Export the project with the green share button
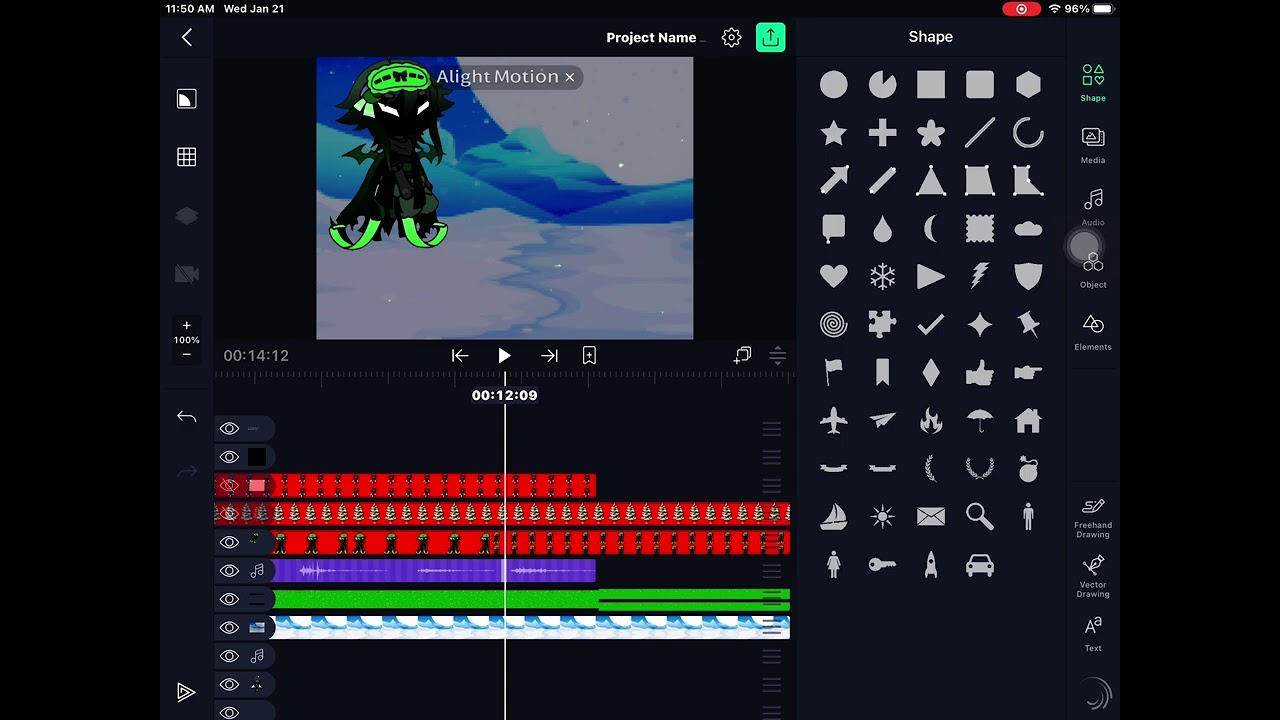This screenshot has height=720, width=1280. tap(770, 37)
